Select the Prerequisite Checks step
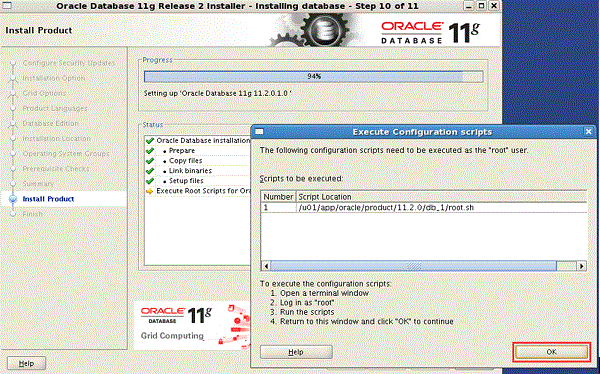Viewport: 600px width, 374px height. [56, 168]
